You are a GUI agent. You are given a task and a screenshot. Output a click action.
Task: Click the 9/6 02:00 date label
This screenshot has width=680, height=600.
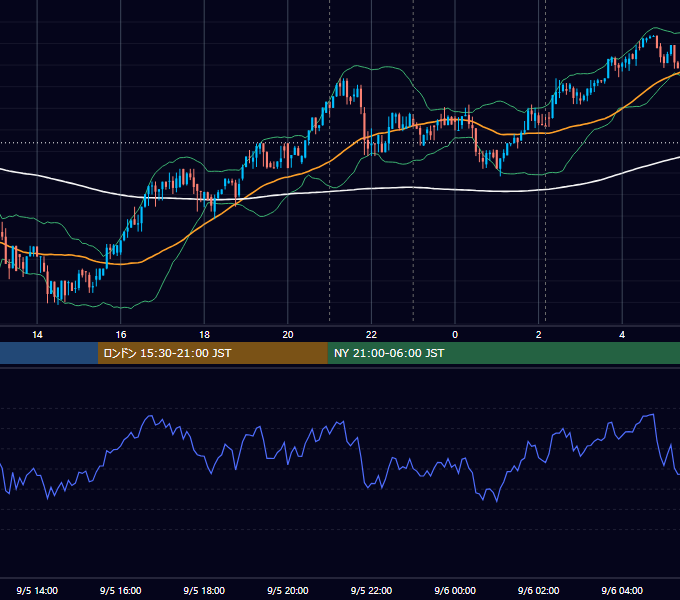(x=539, y=590)
